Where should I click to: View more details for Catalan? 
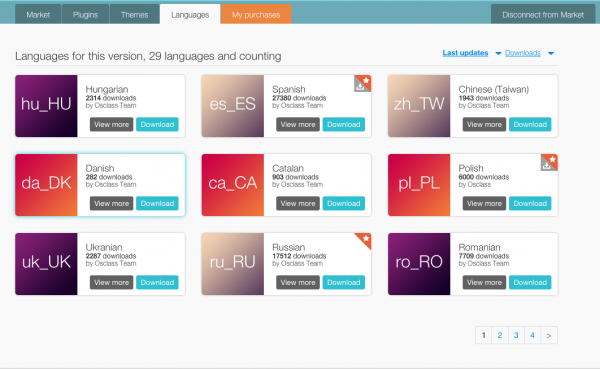coord(298,203)
